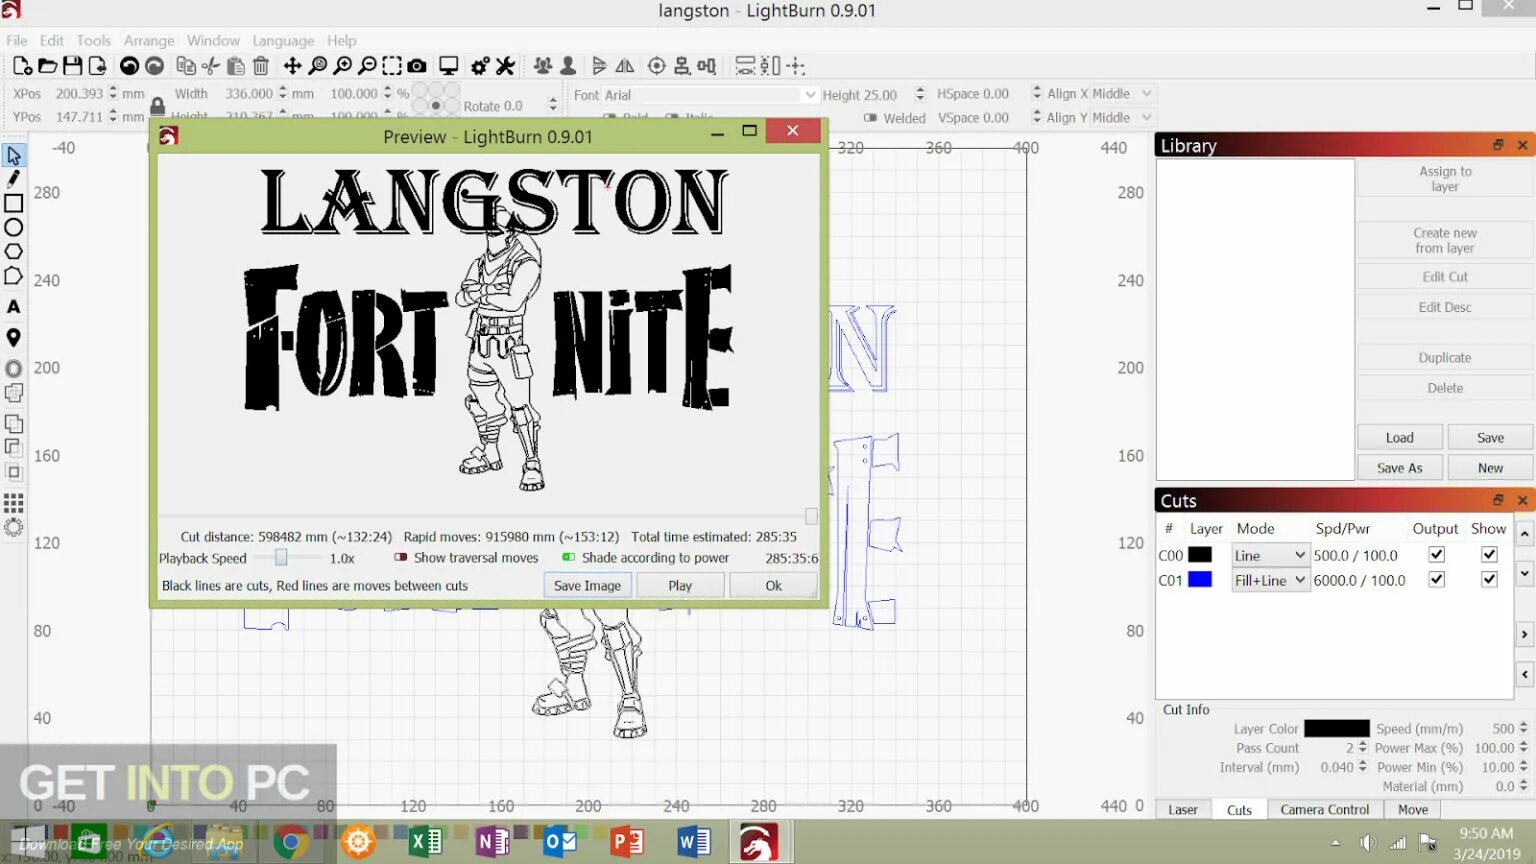
Task: Toggle Show checkbox for layer C00
Action: click(1489, 554)
